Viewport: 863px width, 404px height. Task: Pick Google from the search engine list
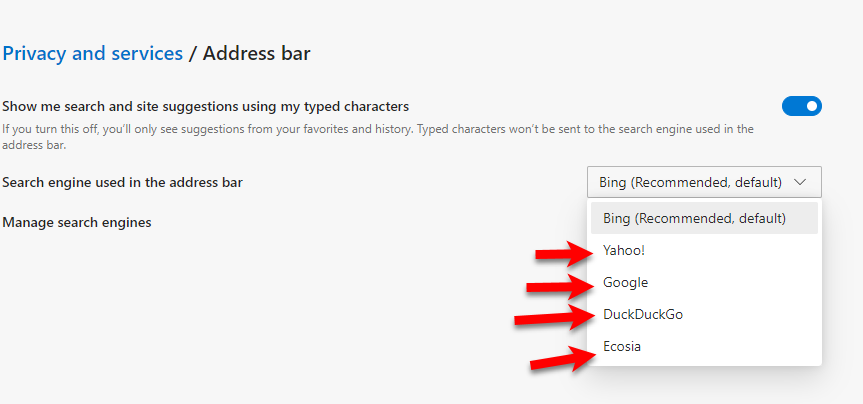coord(626,282)
